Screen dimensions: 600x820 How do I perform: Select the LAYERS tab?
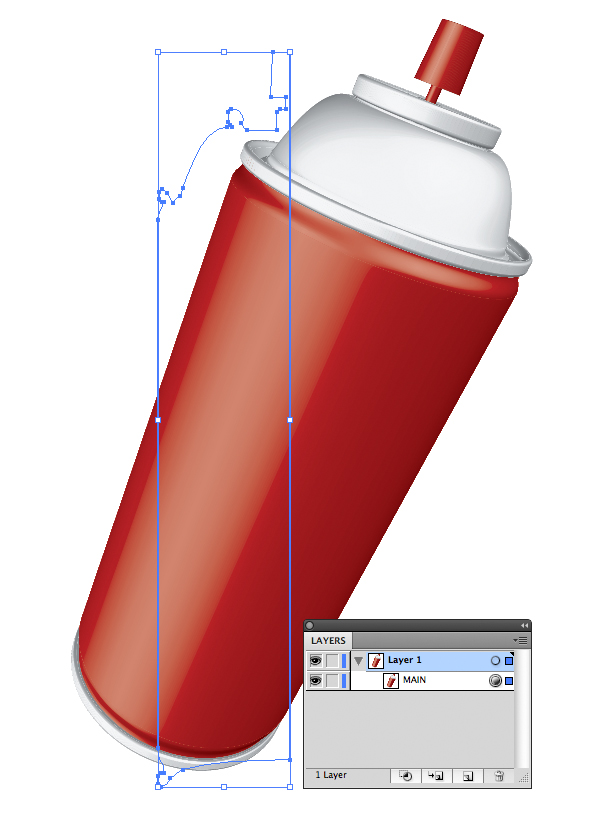(x=328, y=640)
